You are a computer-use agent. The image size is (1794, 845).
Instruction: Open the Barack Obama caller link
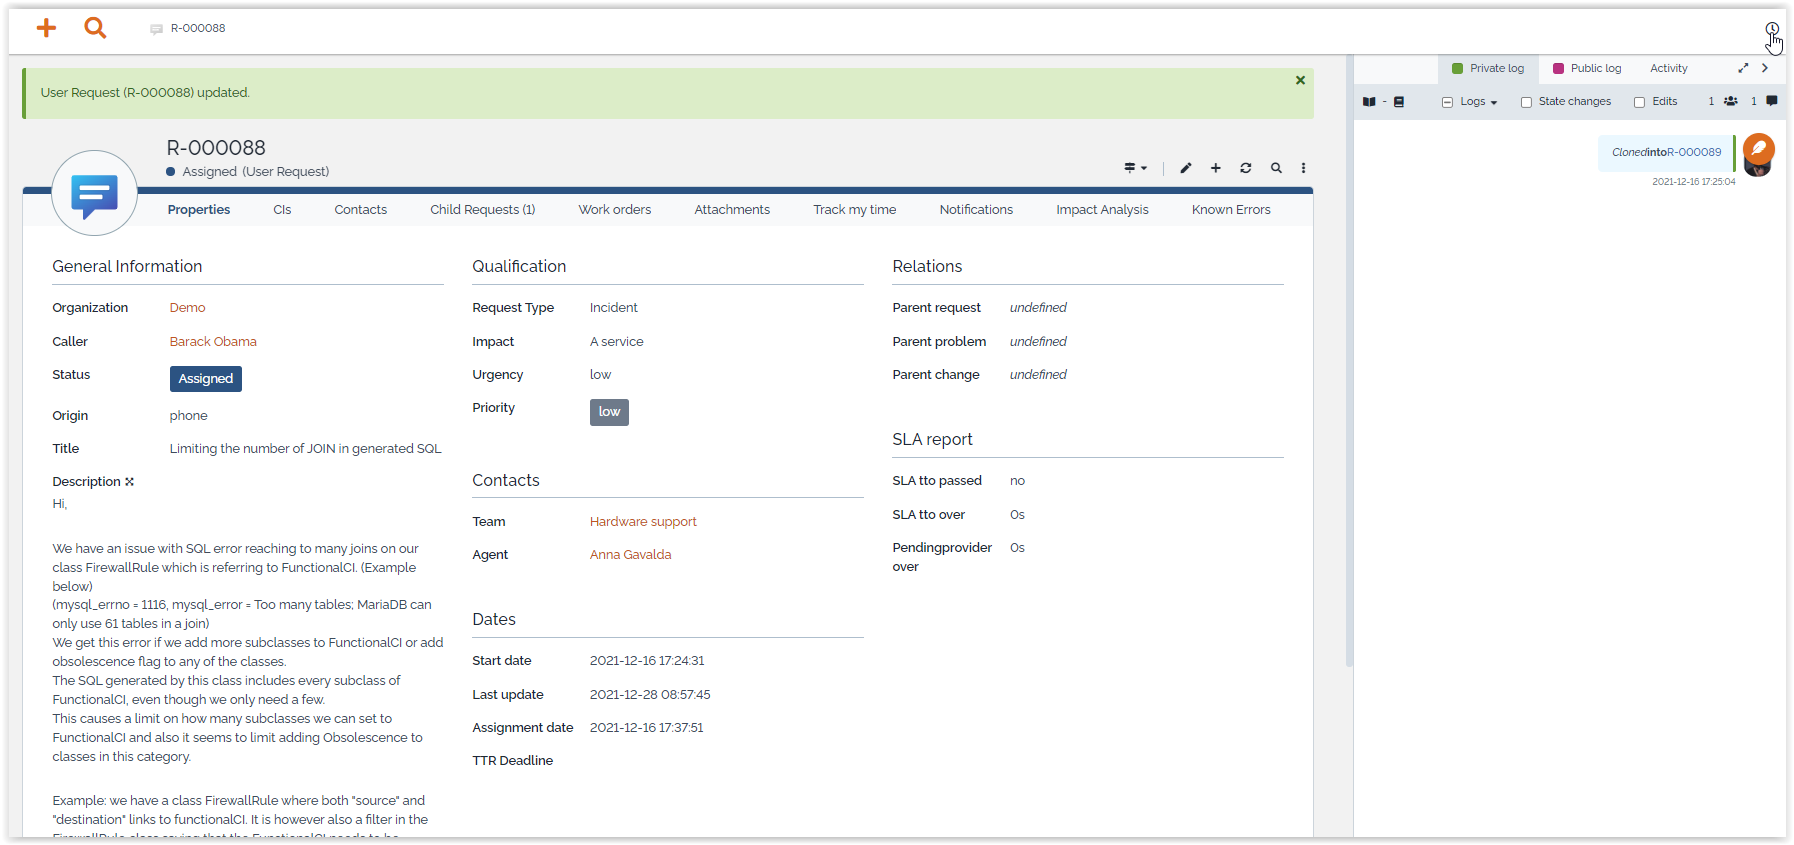(213, 342)
